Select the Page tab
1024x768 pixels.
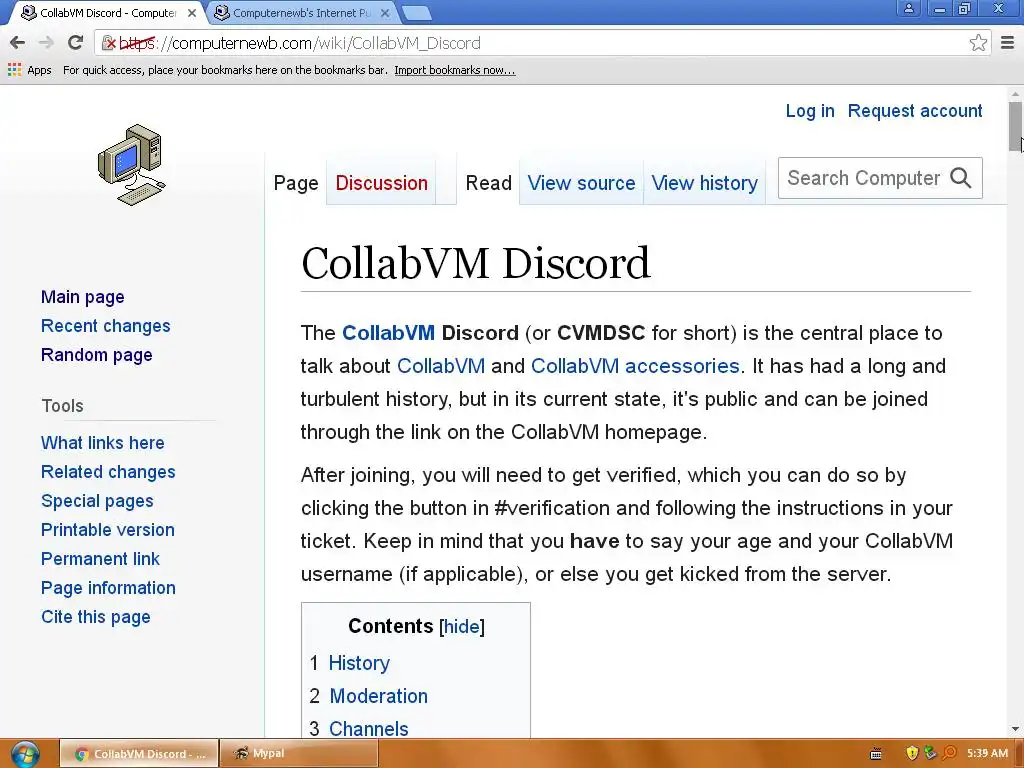pyautogui.click(x=296, y=183)
